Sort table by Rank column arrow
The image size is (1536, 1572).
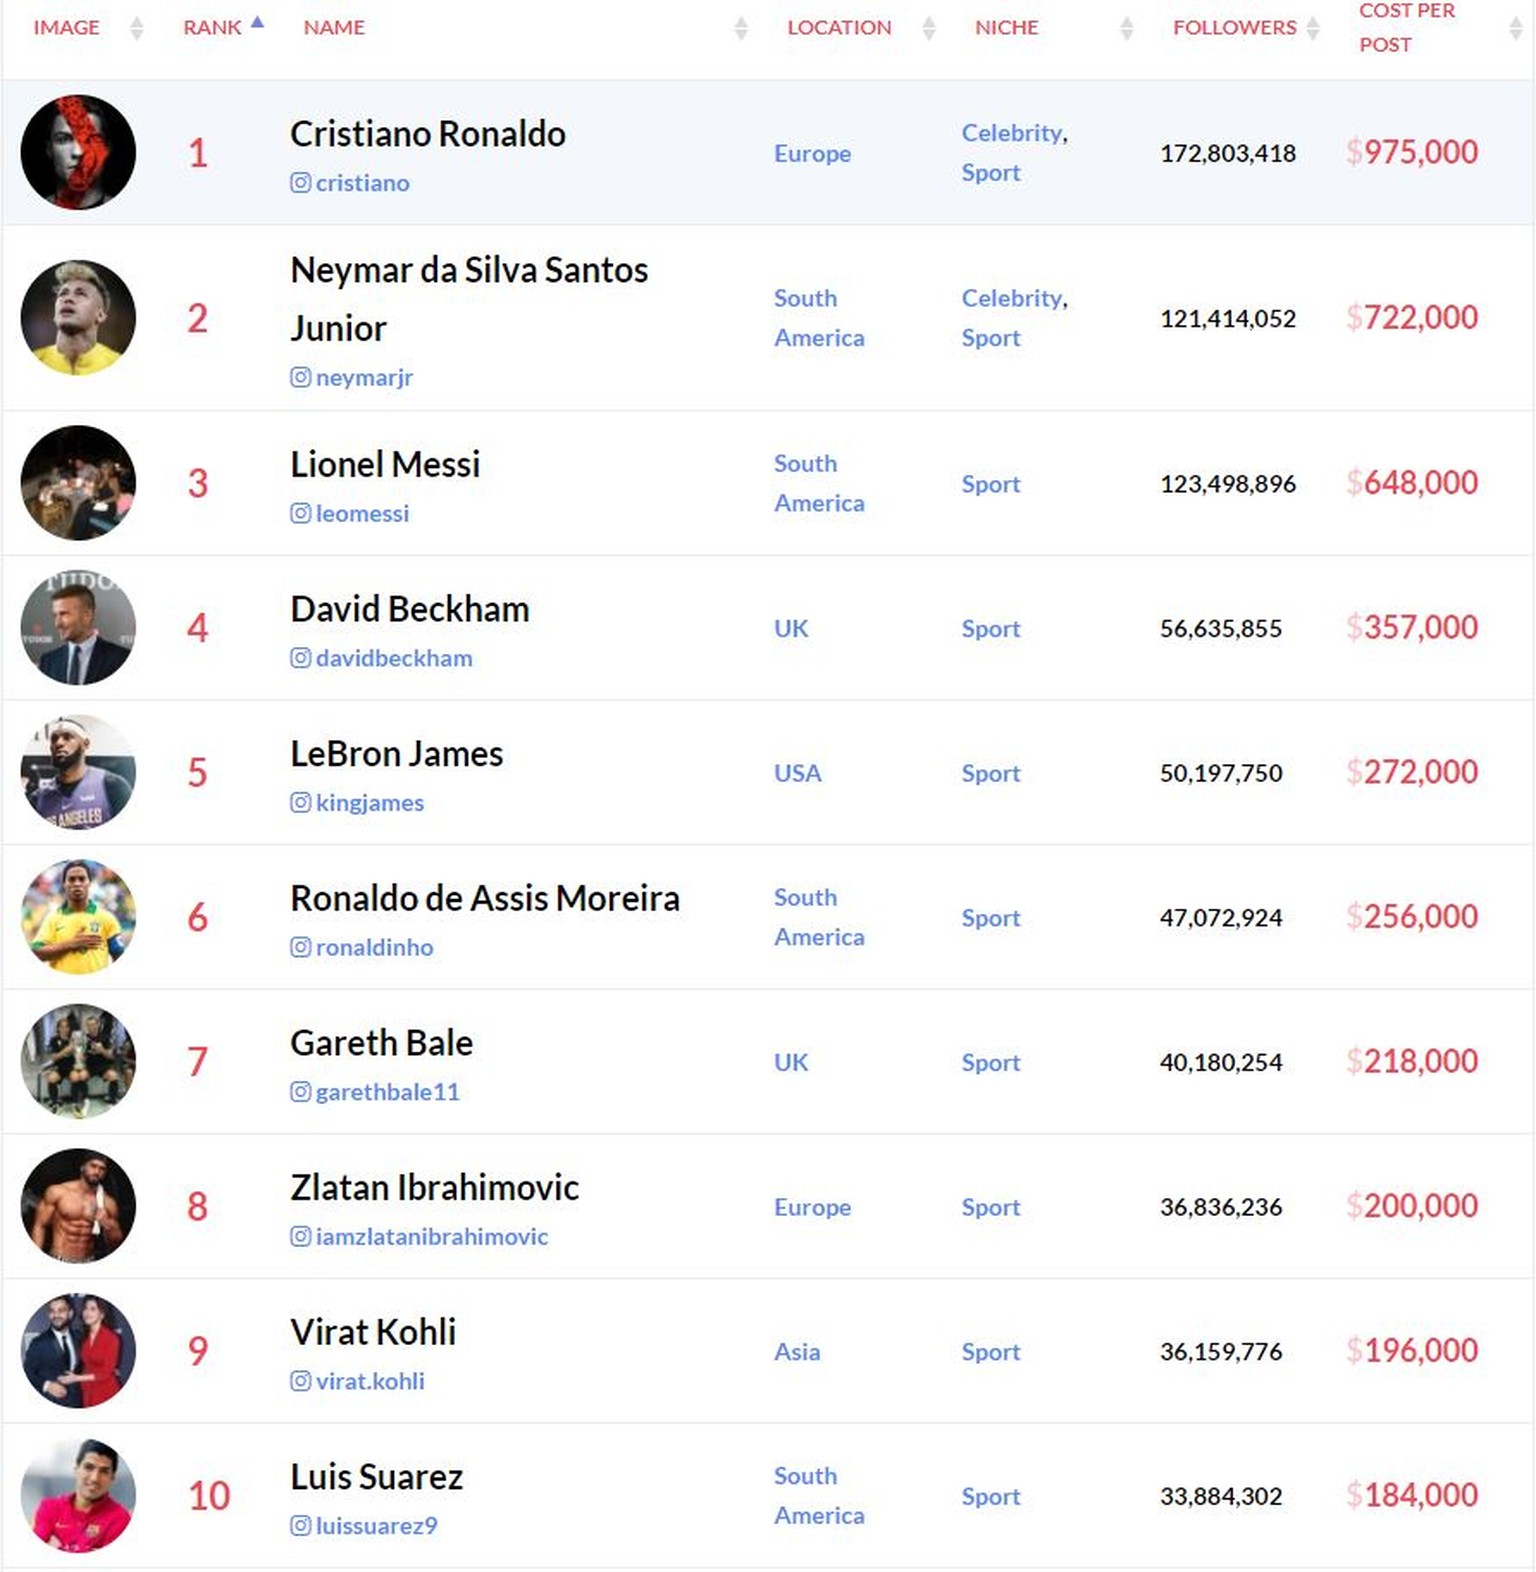pos(257,23)
